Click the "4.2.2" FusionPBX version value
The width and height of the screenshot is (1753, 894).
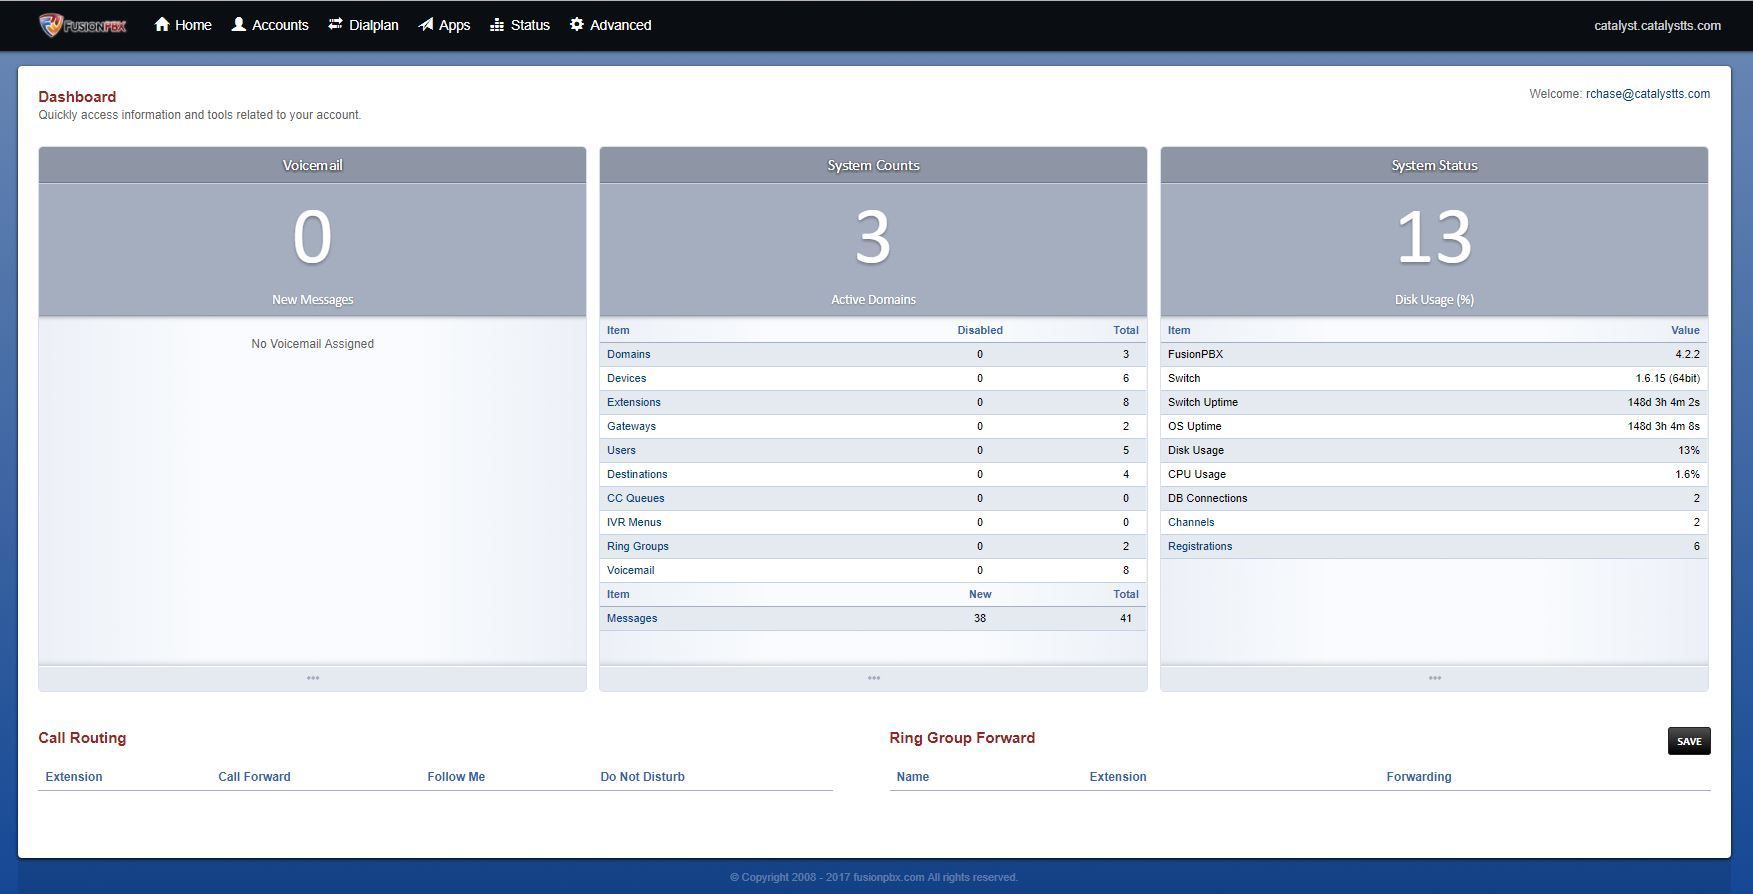1687,354
